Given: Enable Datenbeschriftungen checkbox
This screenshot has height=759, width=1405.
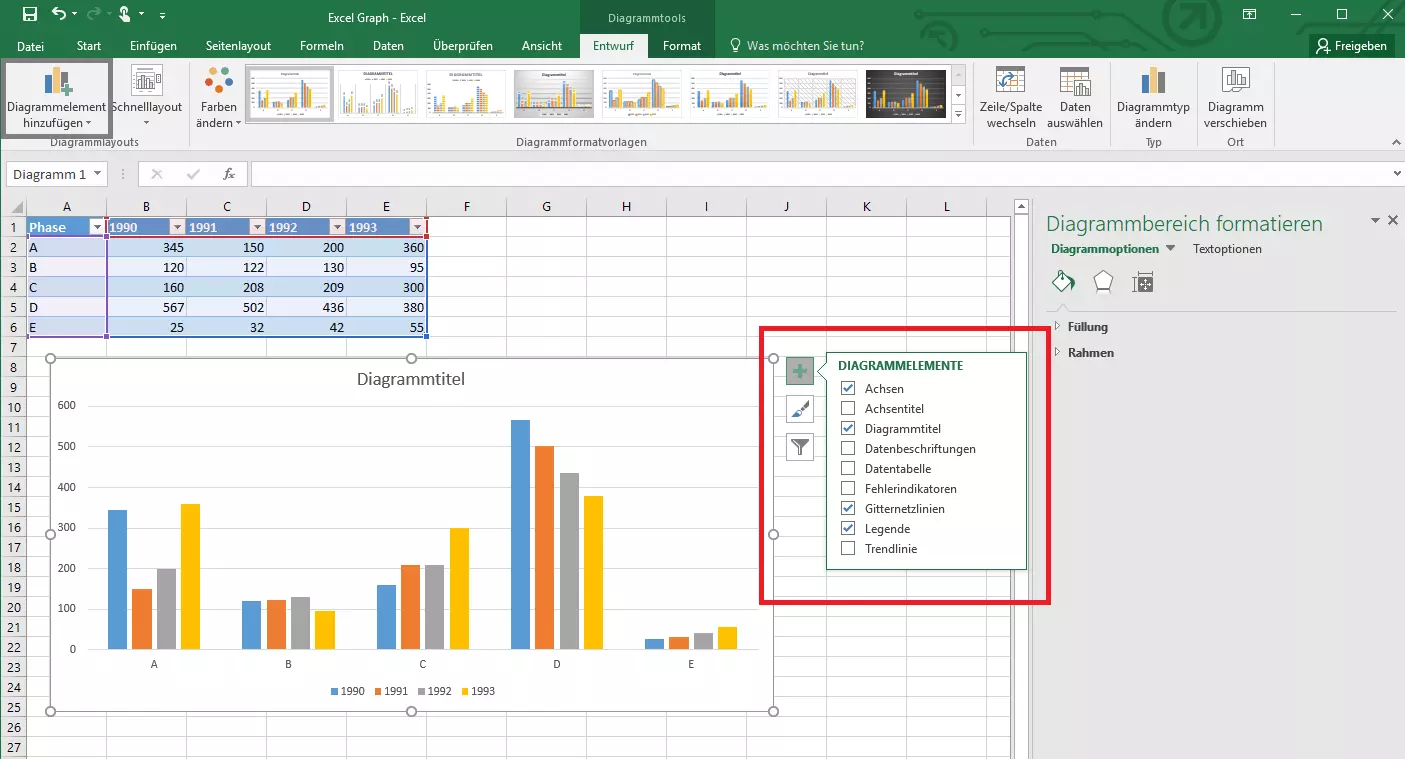Looking at the screenshot, I should point(848,448).
